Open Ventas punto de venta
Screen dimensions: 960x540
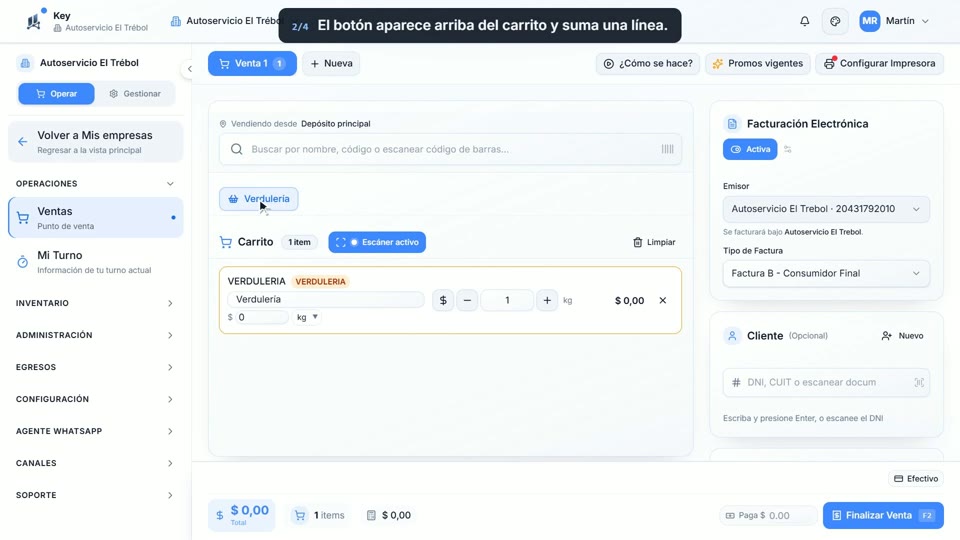[96, 217]
